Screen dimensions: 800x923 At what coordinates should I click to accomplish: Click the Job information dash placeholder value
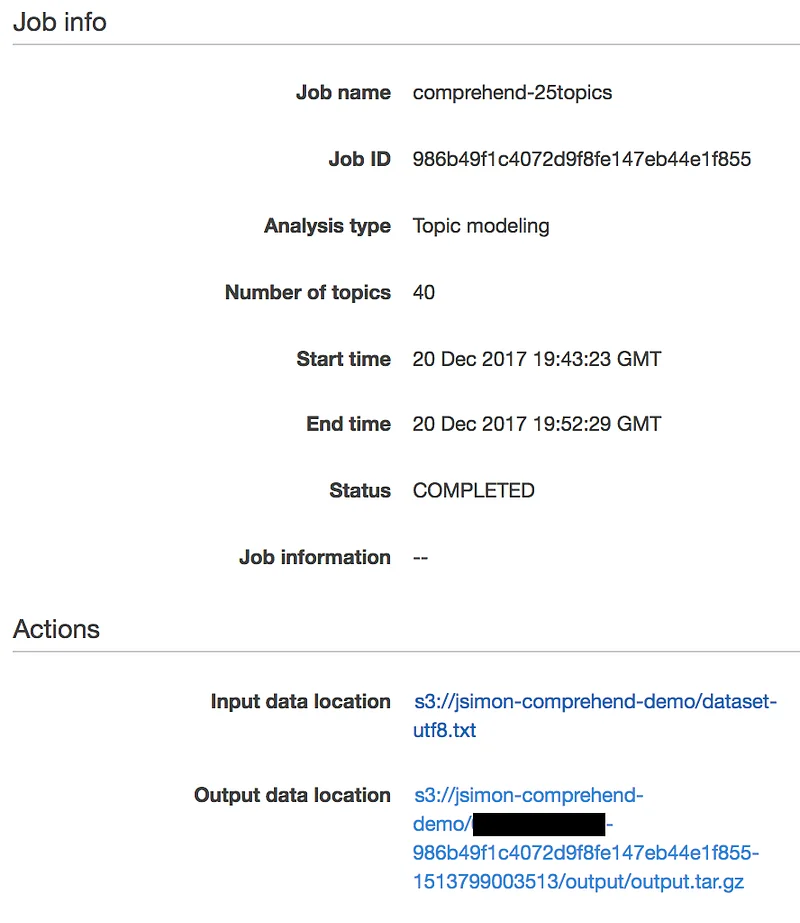pyautogui.click(x=420, y=557)
